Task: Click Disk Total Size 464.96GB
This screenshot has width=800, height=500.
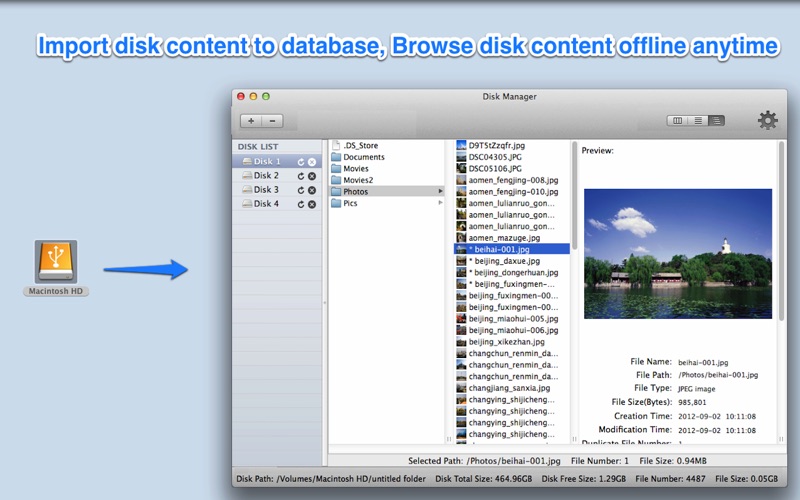Action: pos(483,479)
